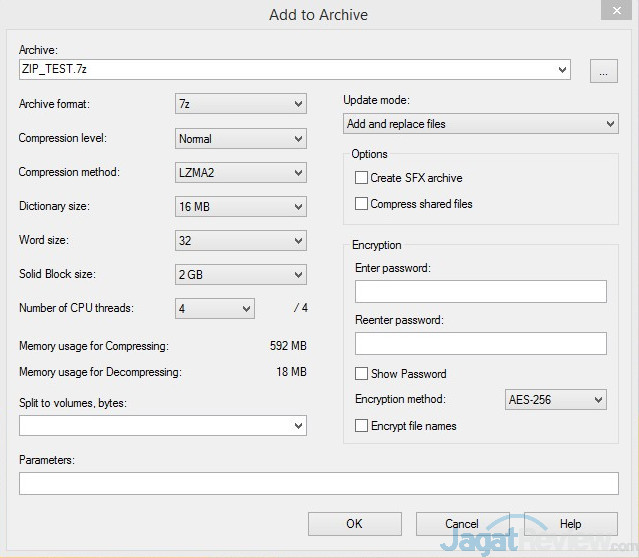Click the Help button
Image resolution: width=639 pixels, height=558 pixels.
[x=570, y=524]
